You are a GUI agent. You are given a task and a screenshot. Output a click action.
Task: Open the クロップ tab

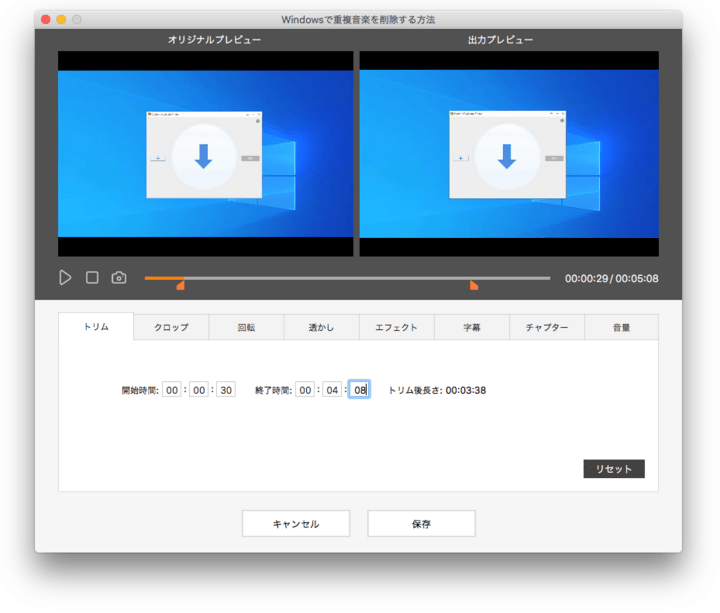[171, 327]
